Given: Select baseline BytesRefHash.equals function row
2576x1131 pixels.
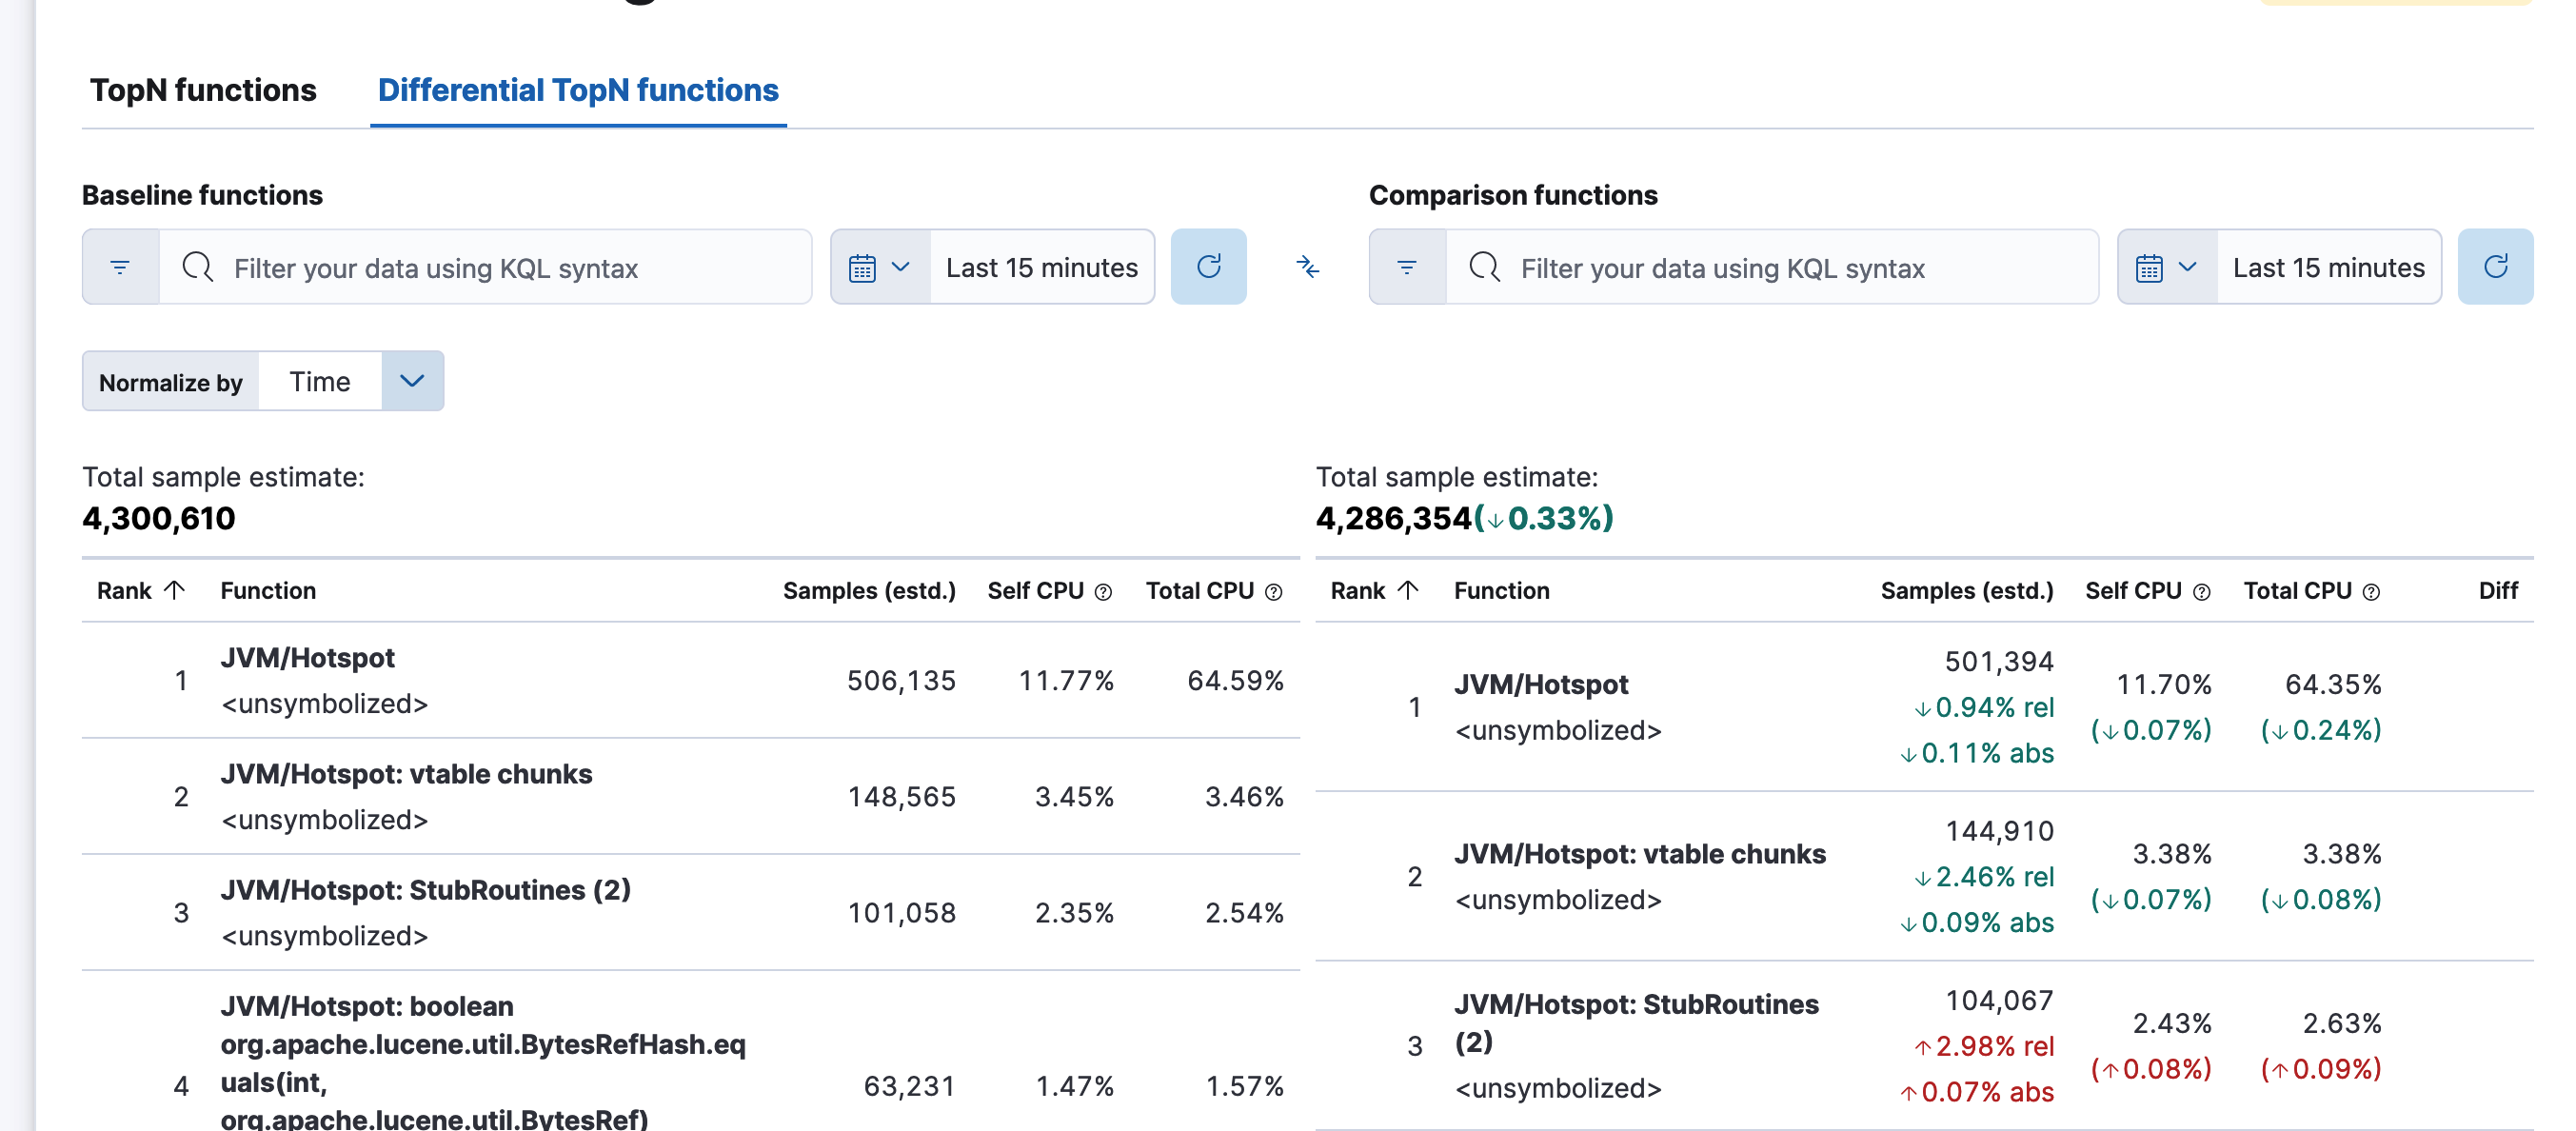Looking at the screenshot, I should 483,1062.
